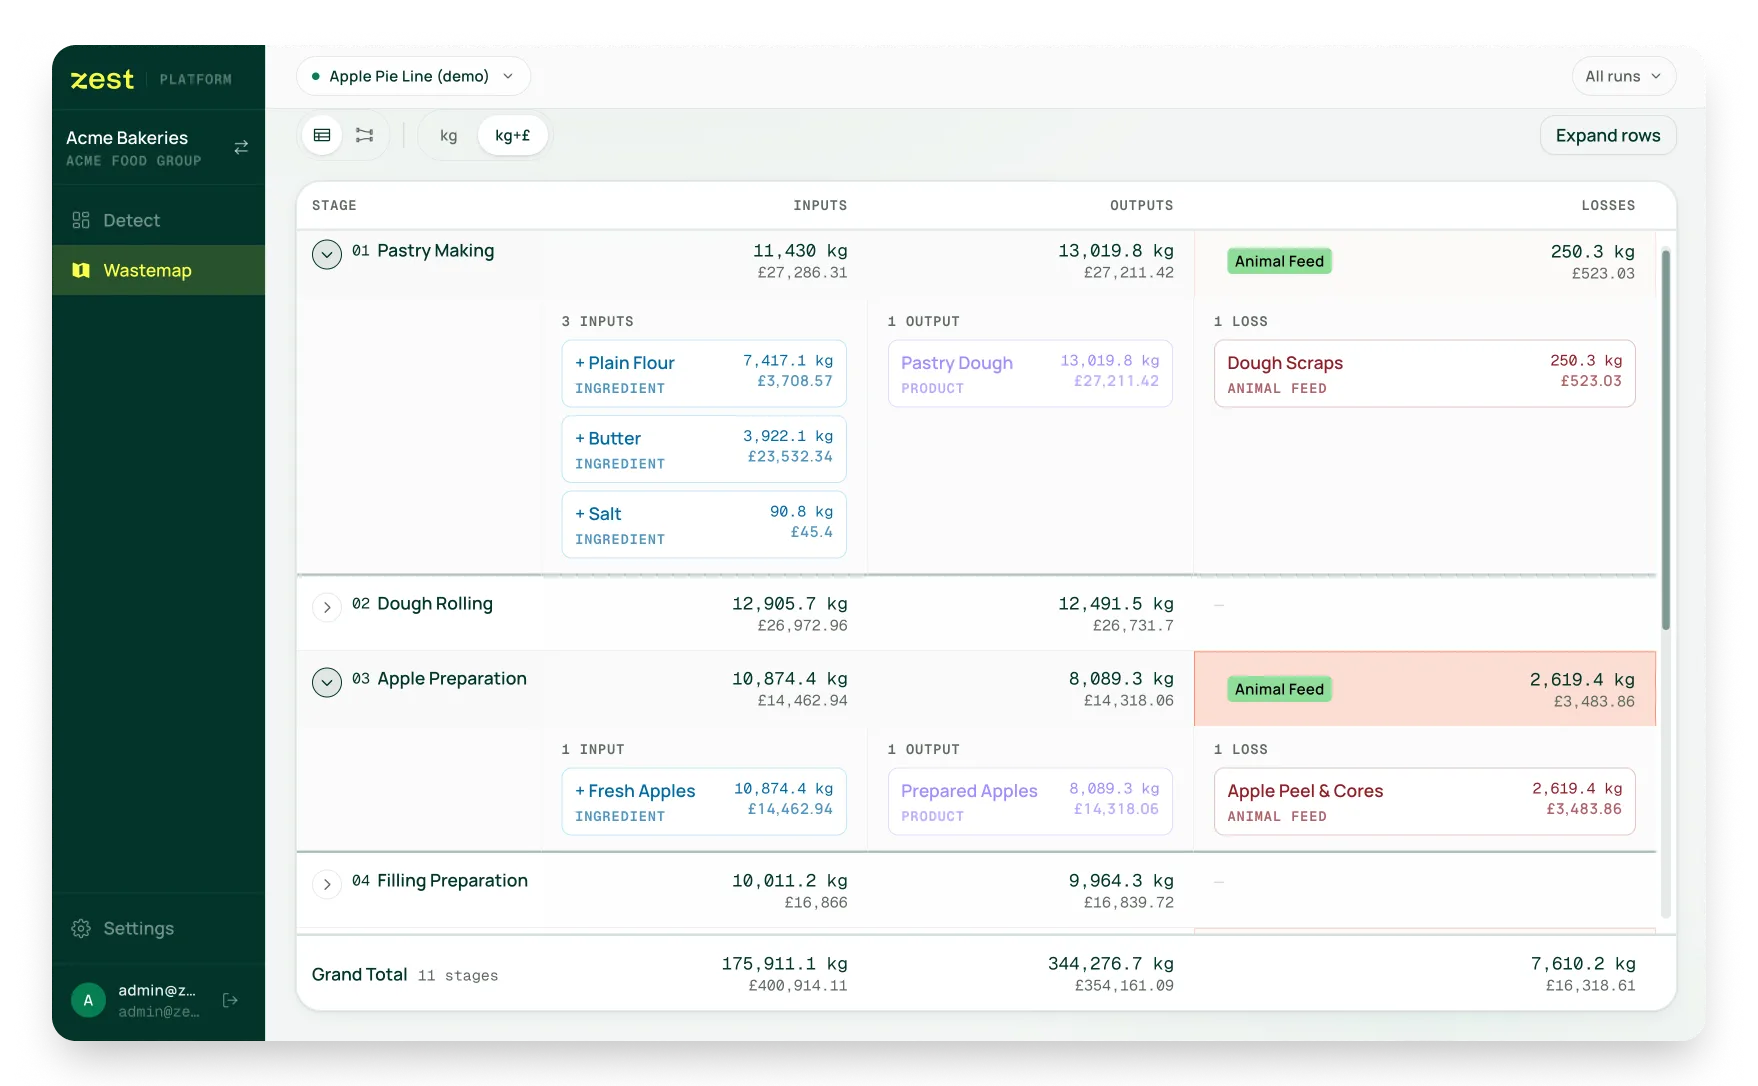Click the STAGE column header

[x=334, y=205]
